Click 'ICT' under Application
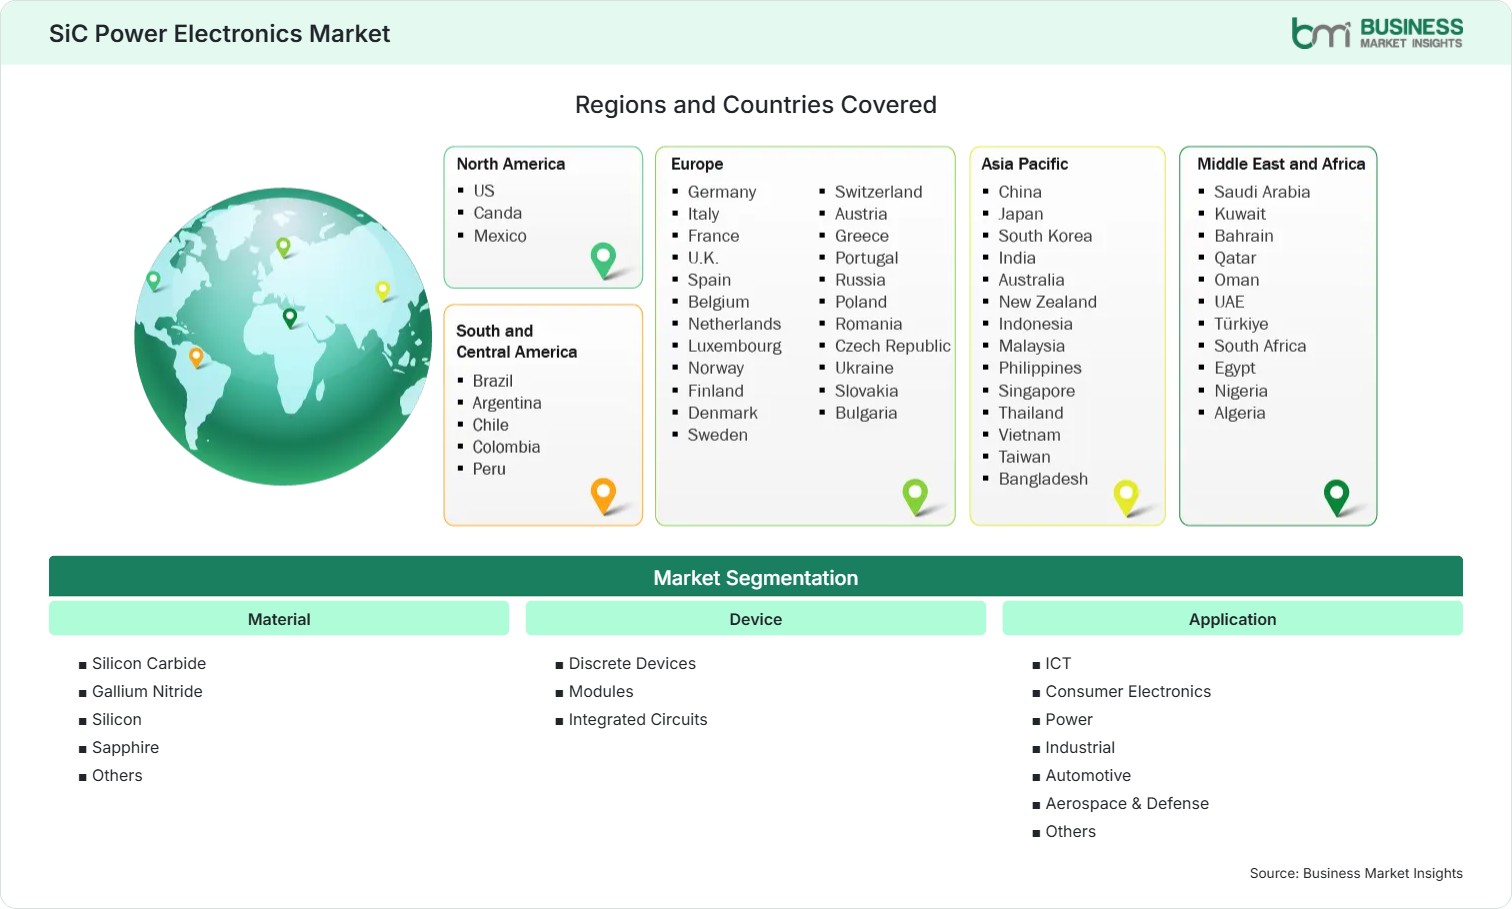 click(1058, 663)
